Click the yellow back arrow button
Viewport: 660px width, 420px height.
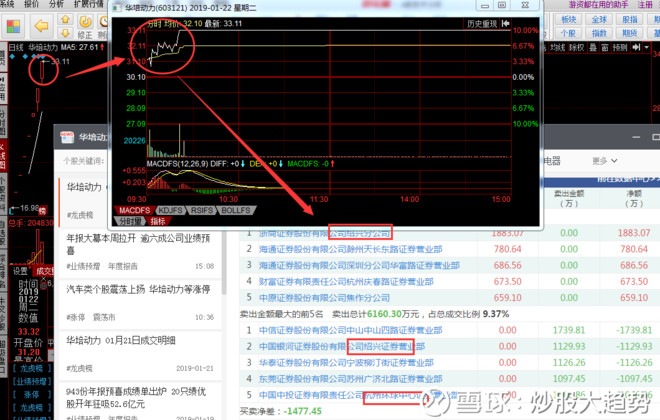point(41,26)
